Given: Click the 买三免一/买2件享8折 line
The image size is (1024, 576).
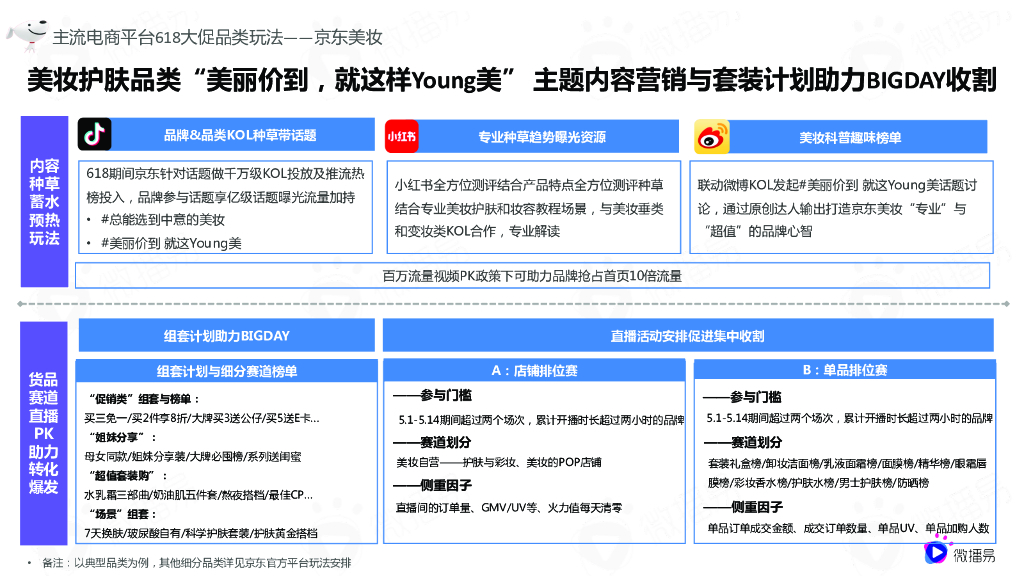Looking at the screenshot, I should point(202,419).
